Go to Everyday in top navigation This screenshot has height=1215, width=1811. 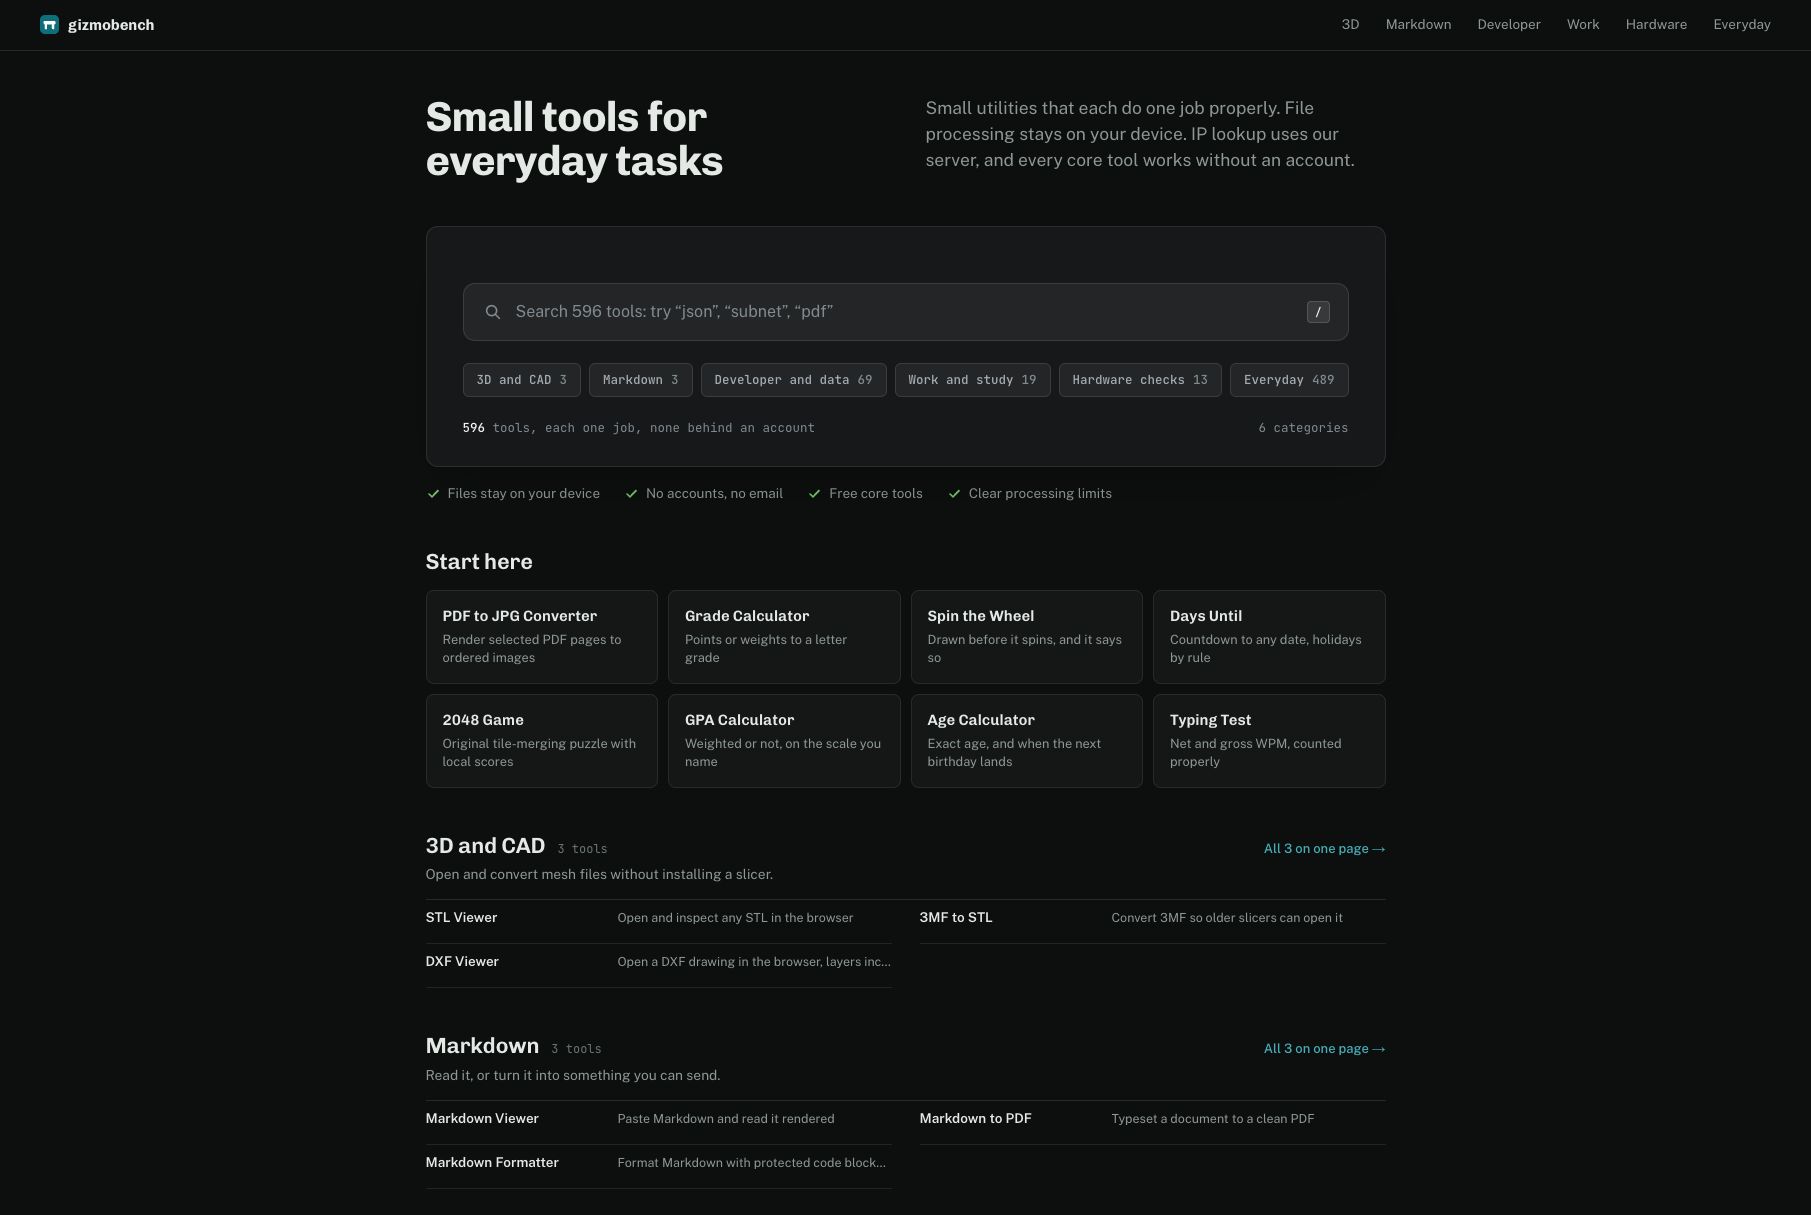tap(1741, 25)
